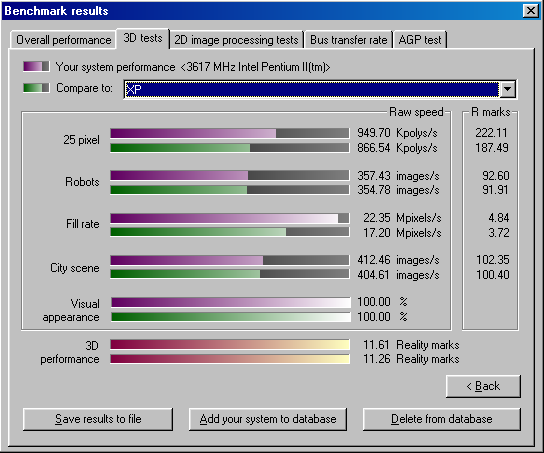
Task: Click Save results to file
Action: [x=98, y=419]
